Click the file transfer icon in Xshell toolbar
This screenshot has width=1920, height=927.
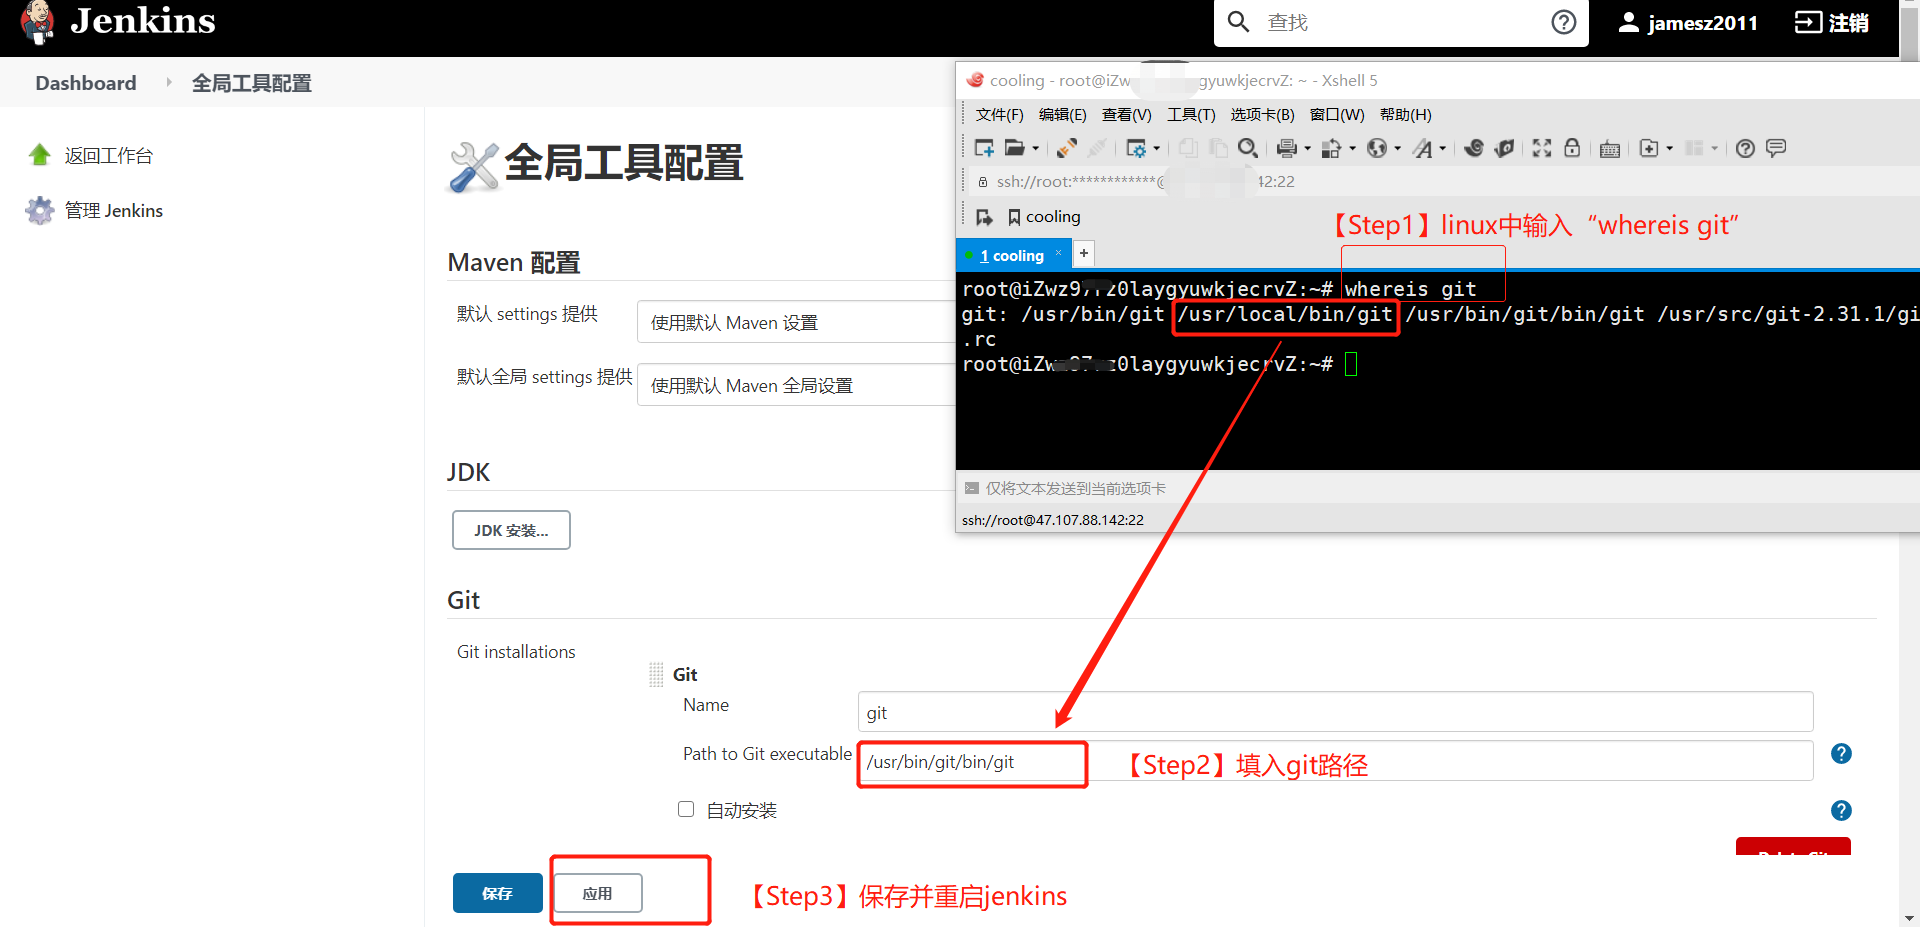1331,148
